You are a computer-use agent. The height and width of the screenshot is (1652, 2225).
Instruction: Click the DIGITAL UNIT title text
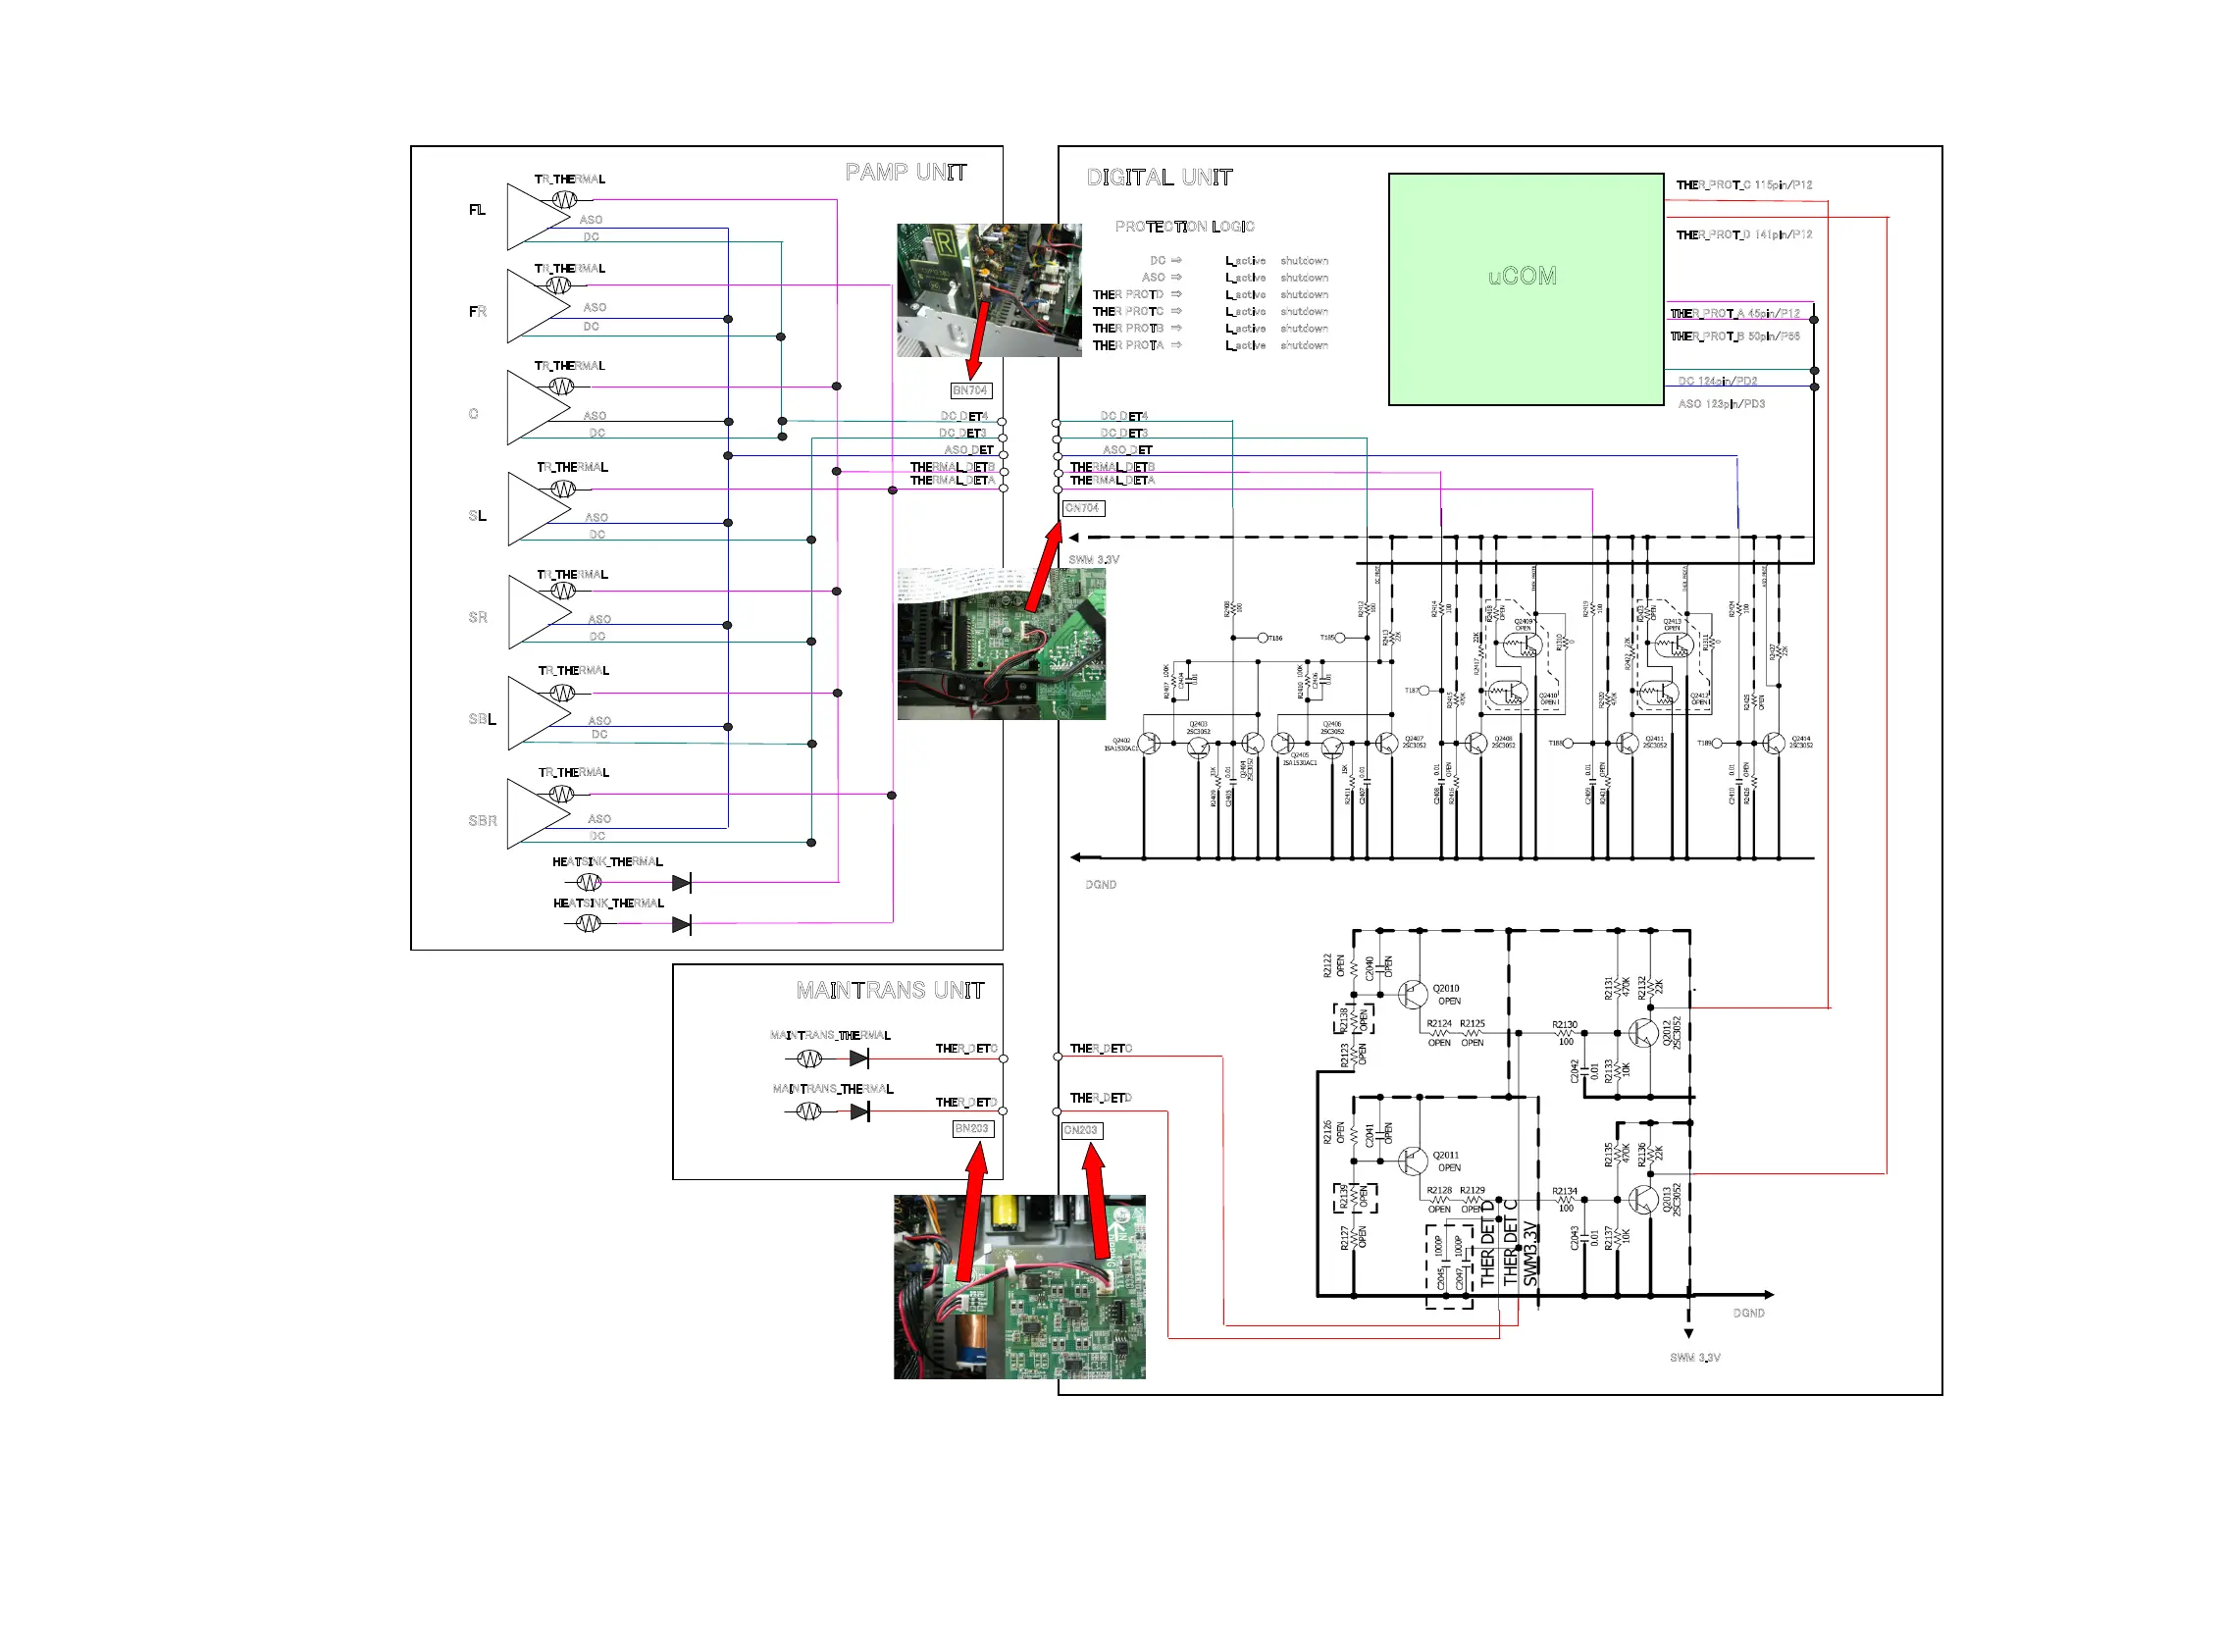(x=1159, y=178)
